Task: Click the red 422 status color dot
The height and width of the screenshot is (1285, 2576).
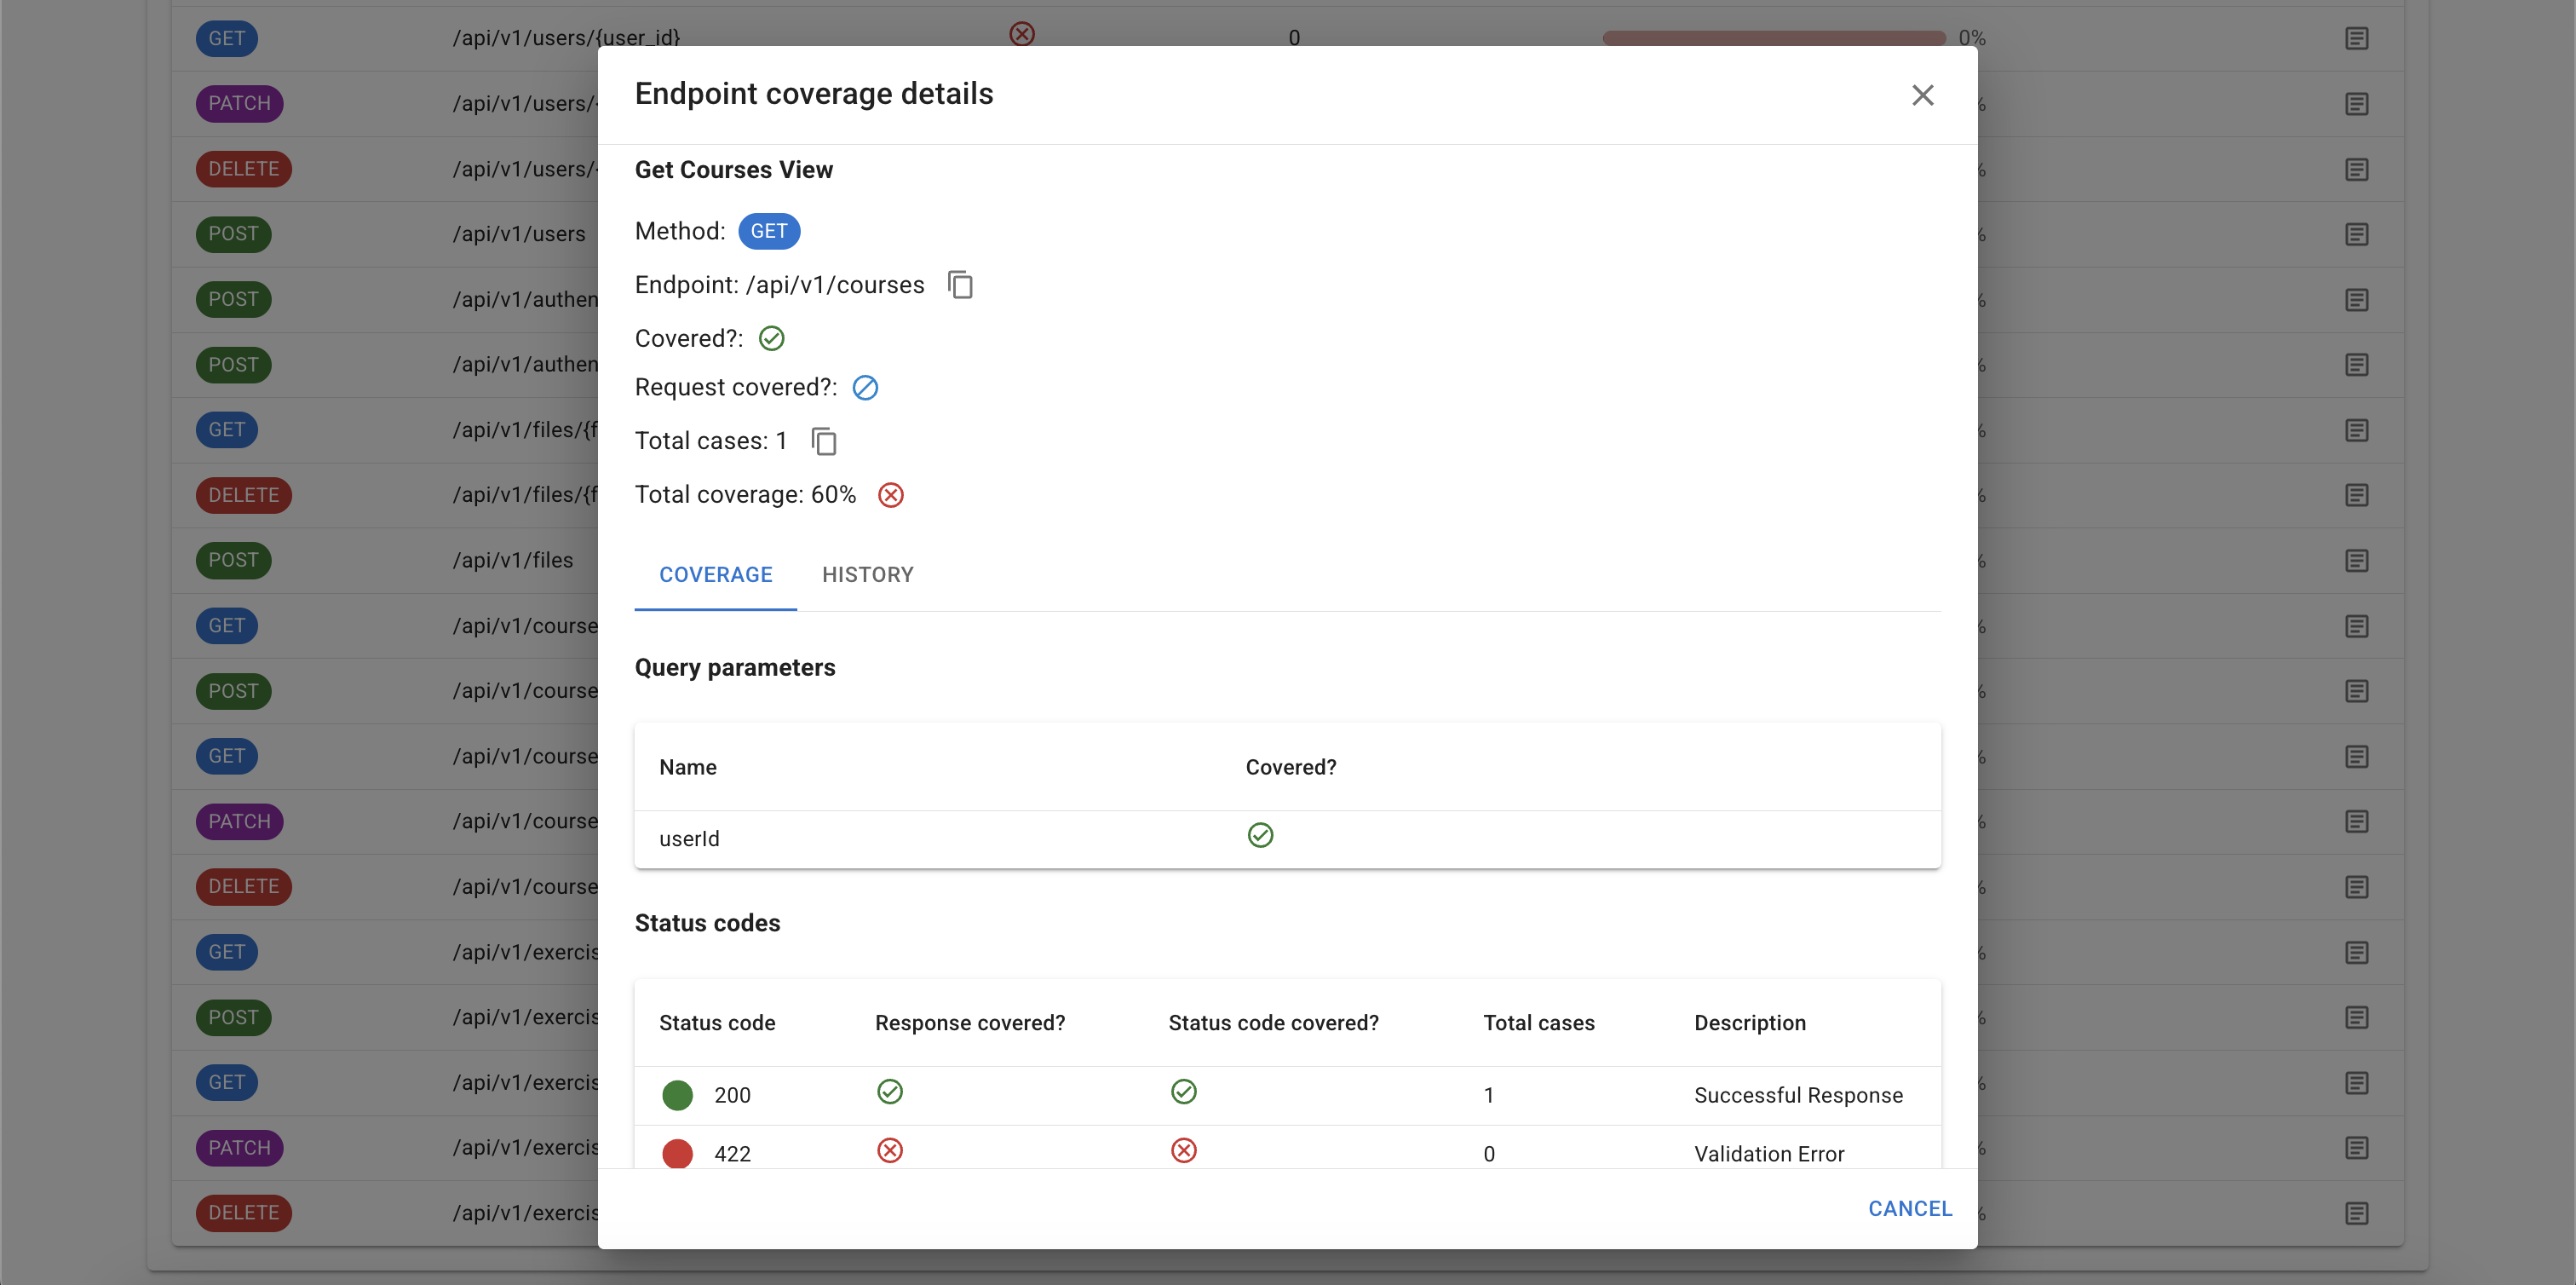Action: [x=677, y=1153]
